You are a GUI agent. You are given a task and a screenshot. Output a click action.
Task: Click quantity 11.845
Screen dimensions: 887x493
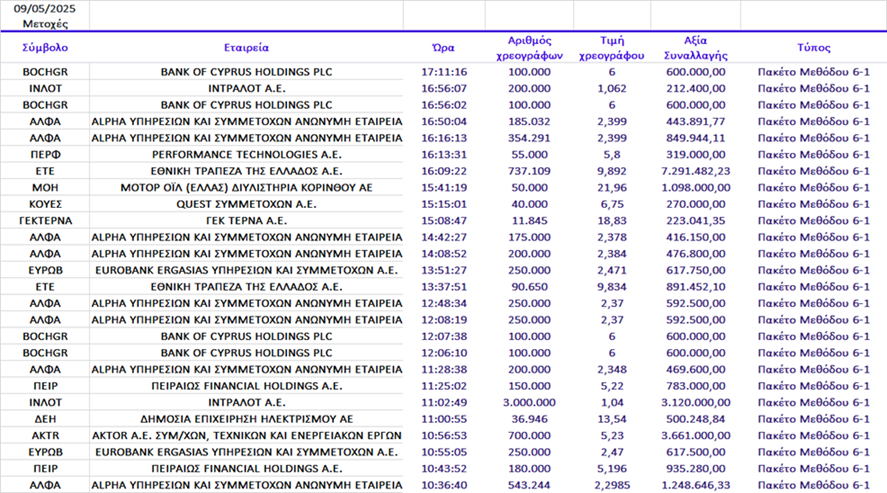pos(529,220)
